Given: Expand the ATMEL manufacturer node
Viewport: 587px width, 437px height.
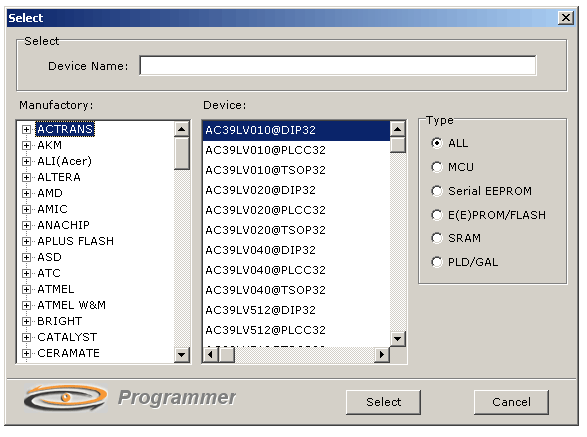Looking at the screenshot, I should [26, 289].
